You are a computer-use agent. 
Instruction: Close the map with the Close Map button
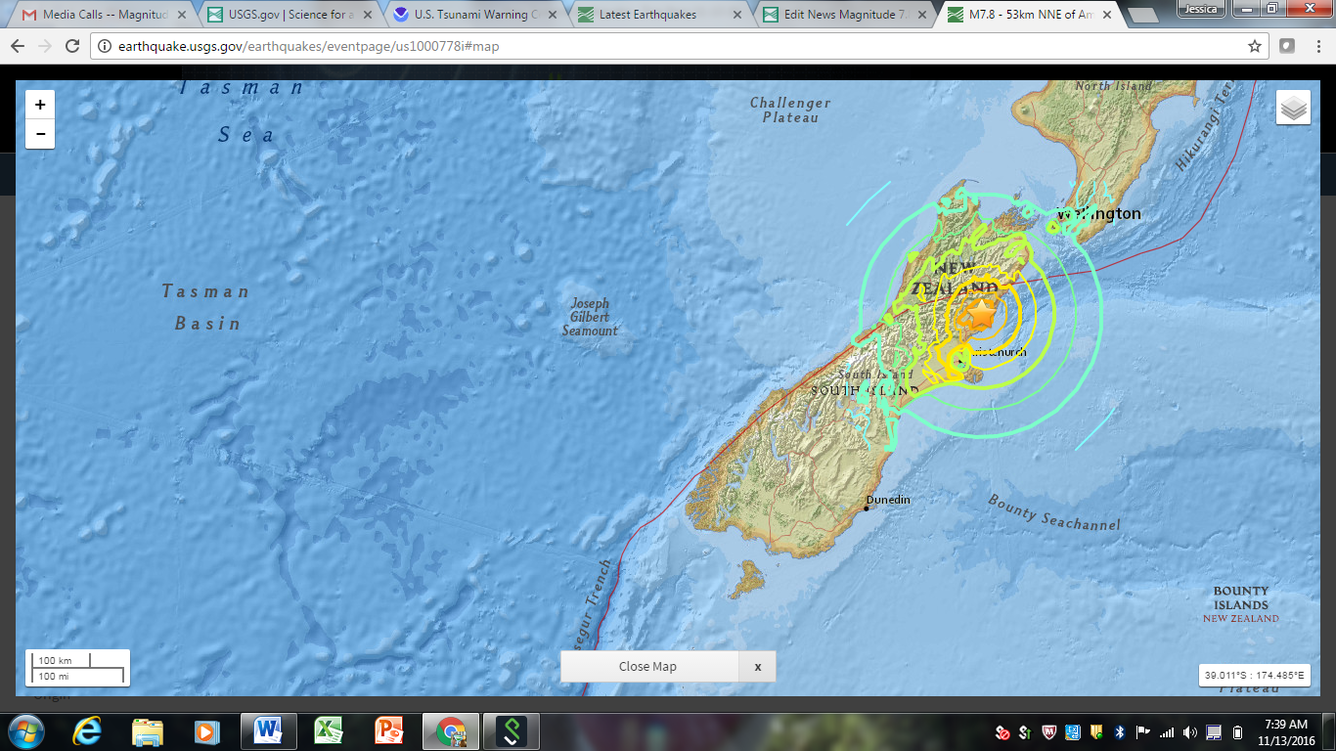point(648,666)
